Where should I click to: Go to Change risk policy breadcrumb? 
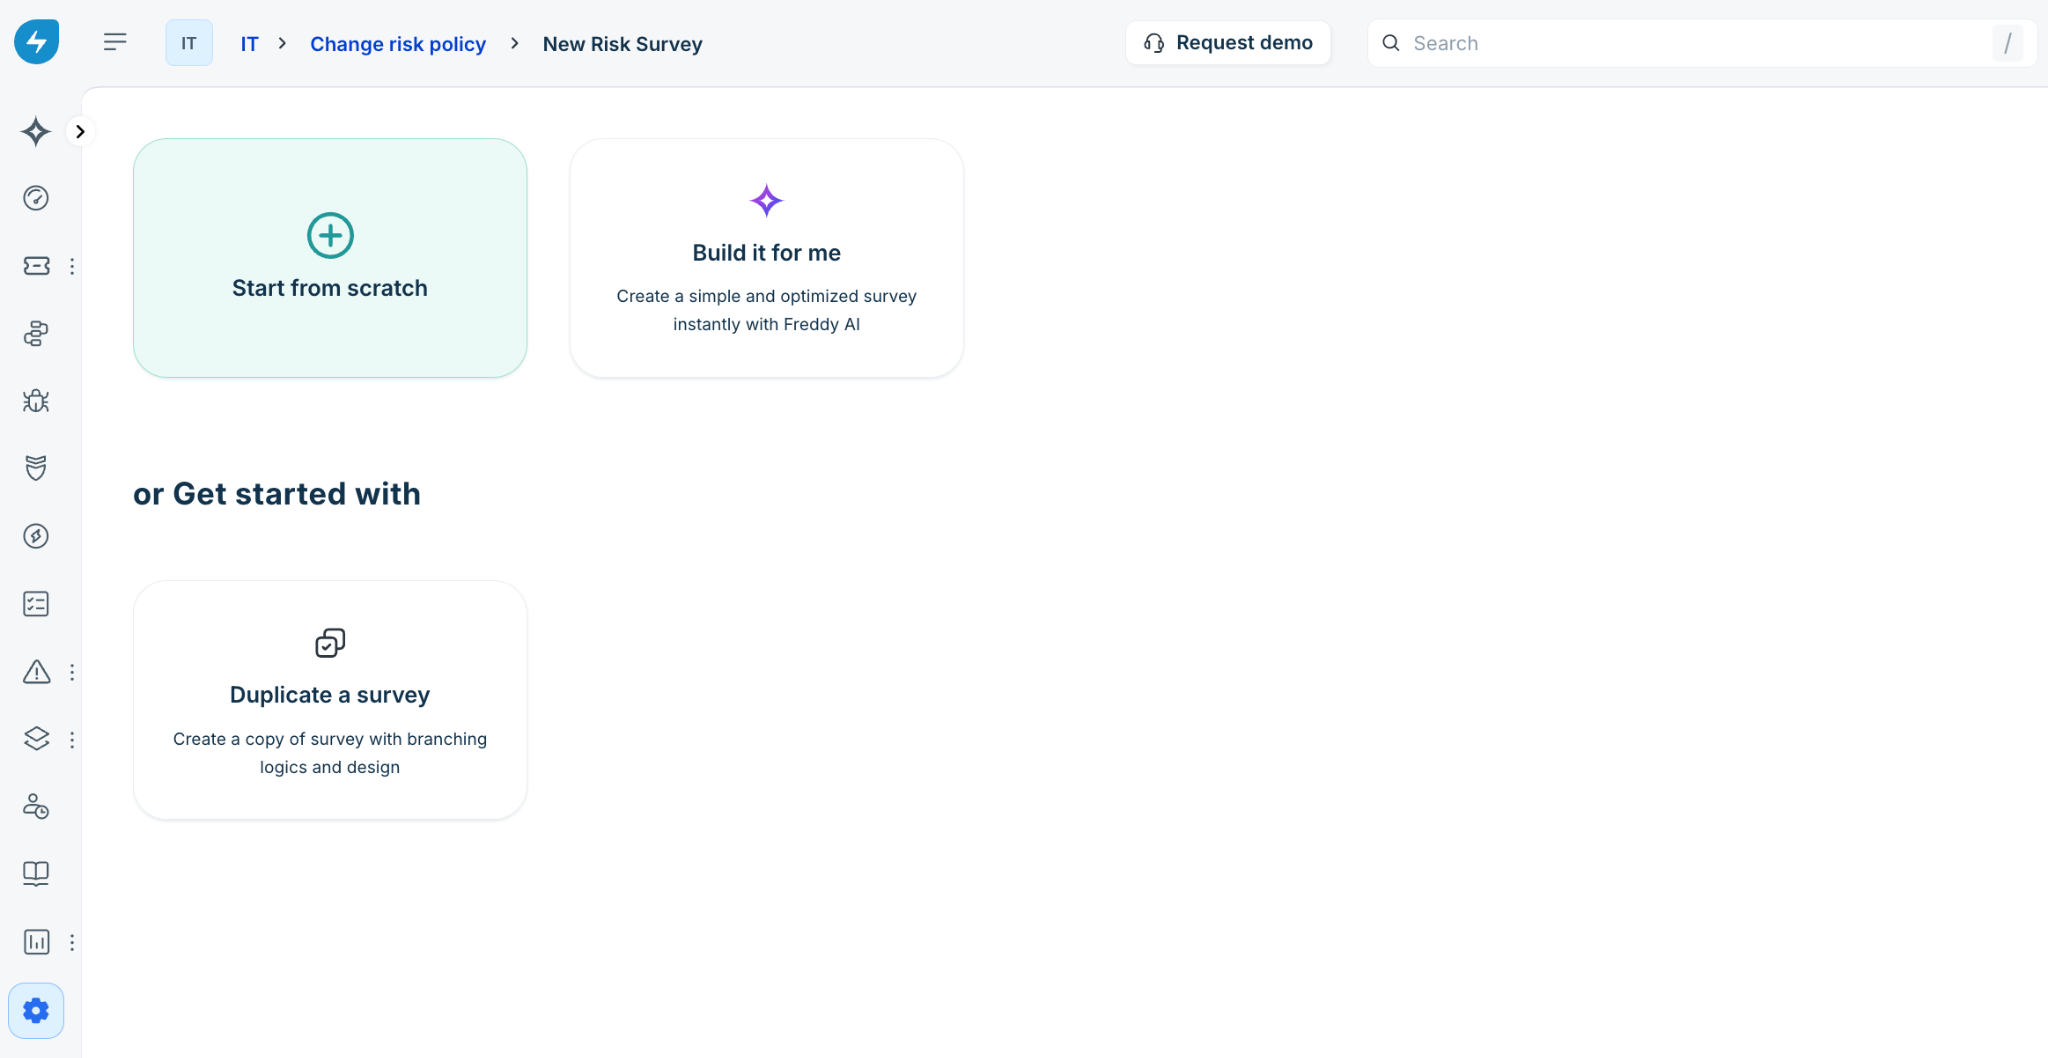click(x=398, y=44)
